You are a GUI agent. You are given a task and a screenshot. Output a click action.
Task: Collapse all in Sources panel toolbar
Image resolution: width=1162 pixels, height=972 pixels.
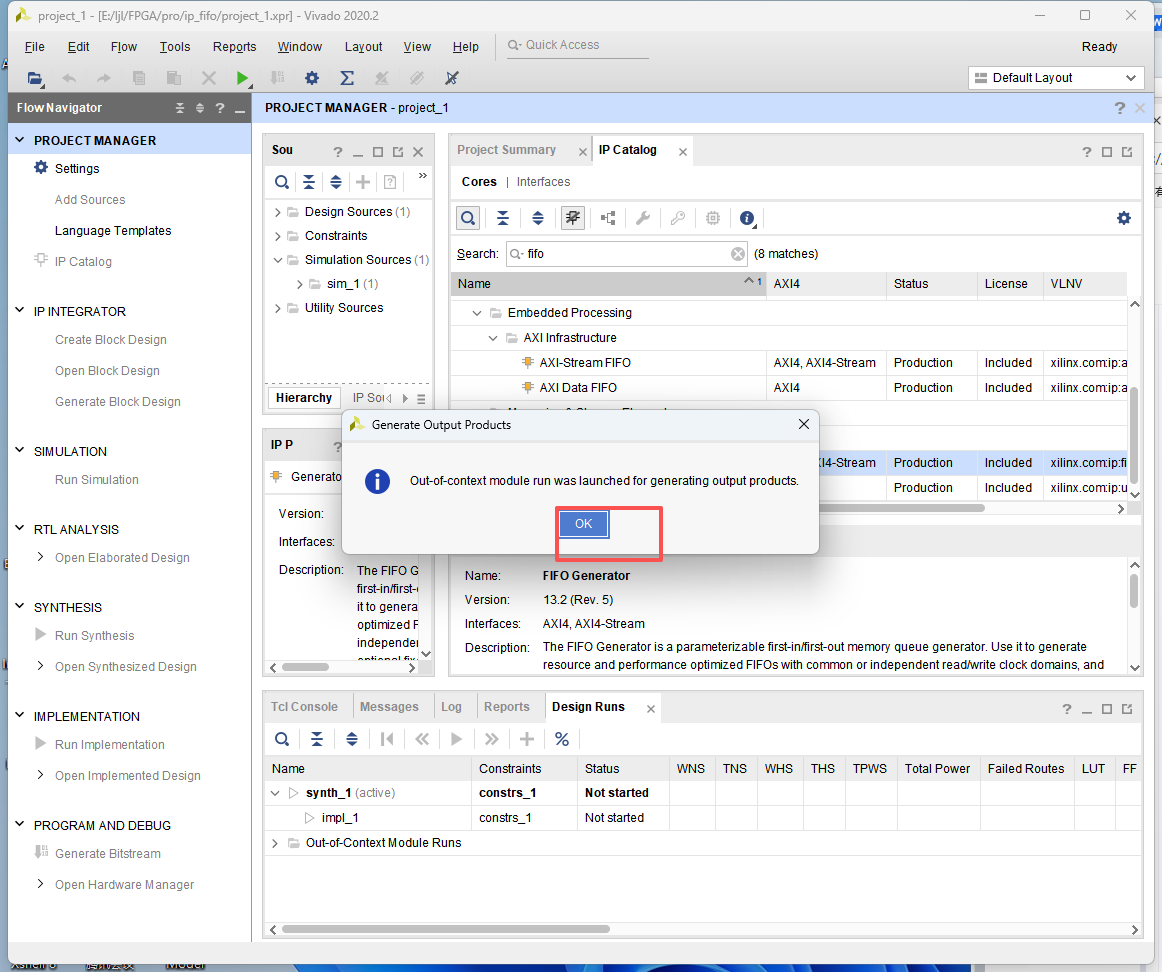(x=308, y=182)
